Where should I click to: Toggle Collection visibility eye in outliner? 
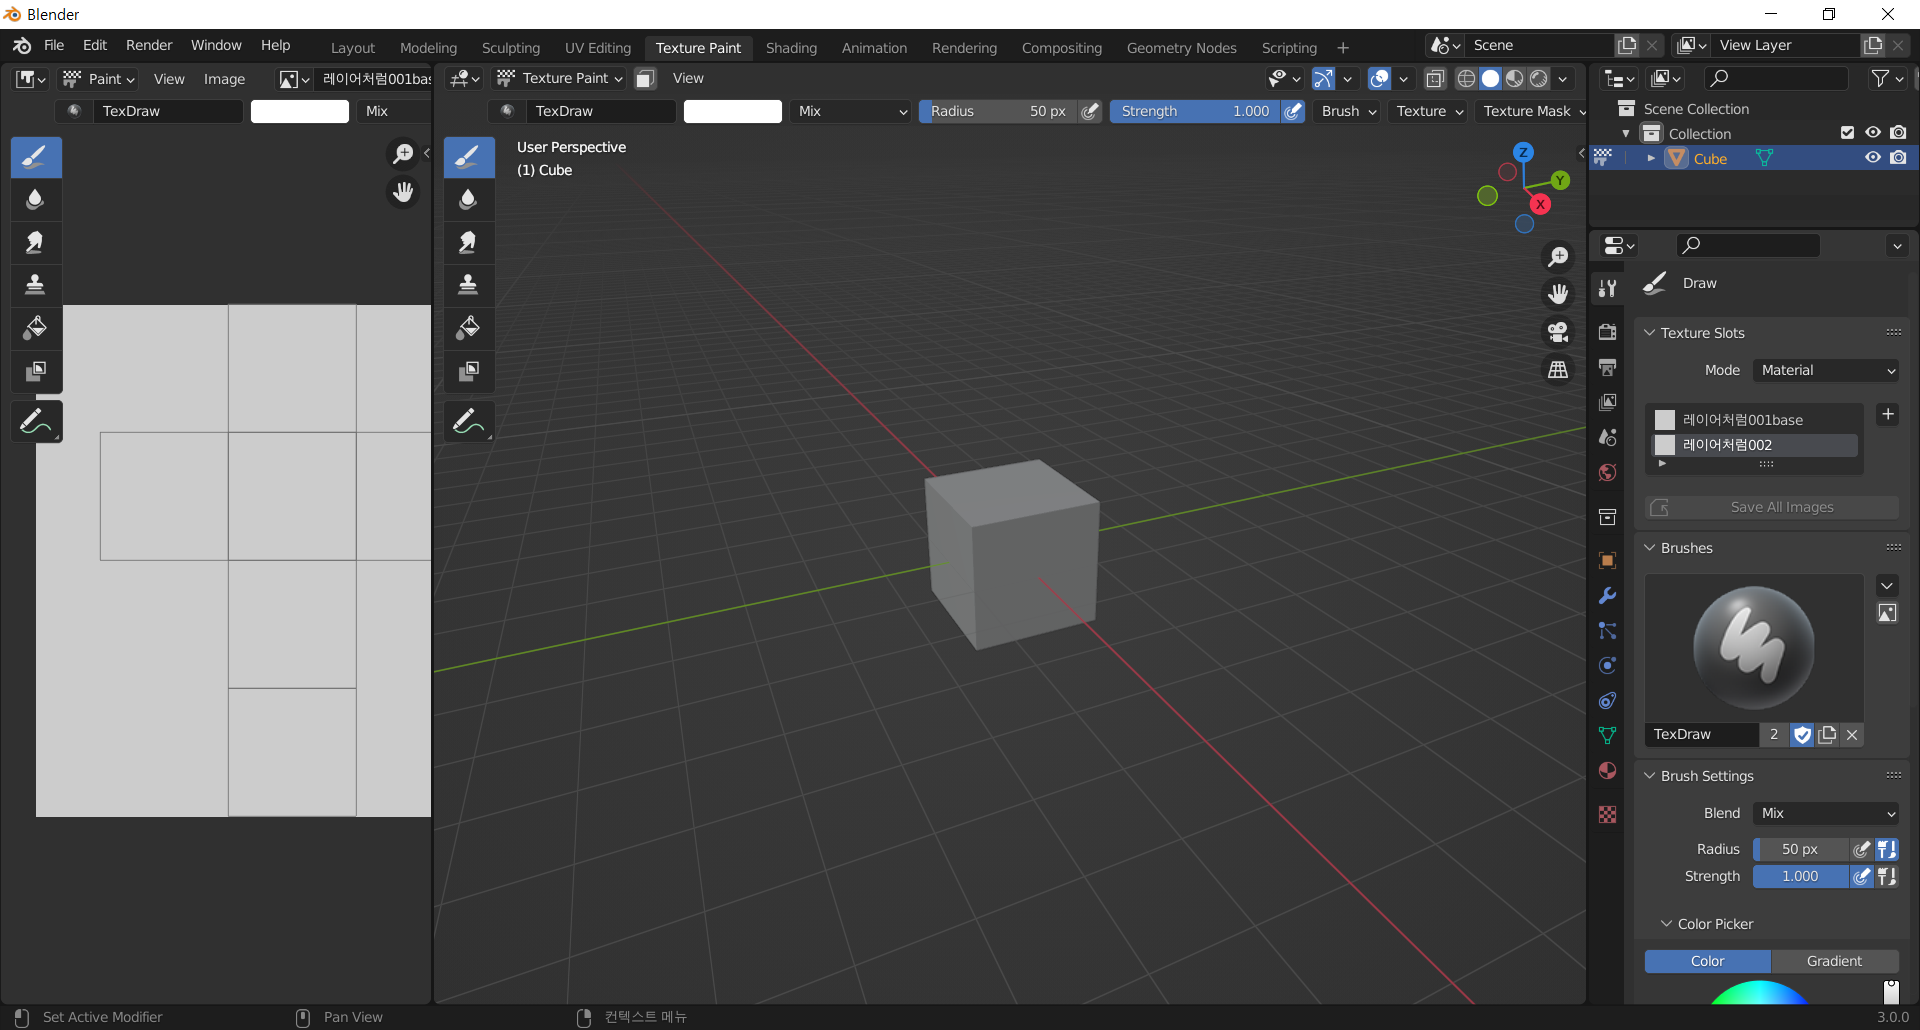coord(1873,133)
